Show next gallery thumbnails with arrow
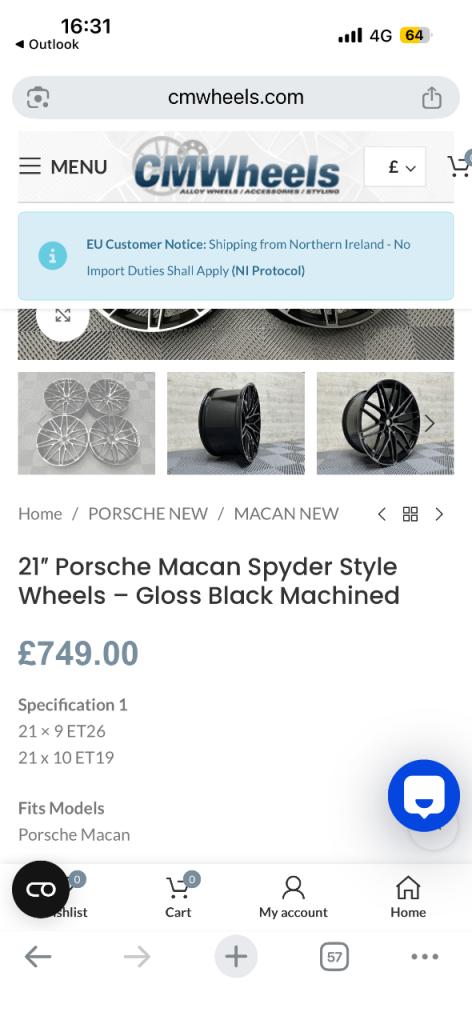 pyautogui.click(x=429, y=423)
